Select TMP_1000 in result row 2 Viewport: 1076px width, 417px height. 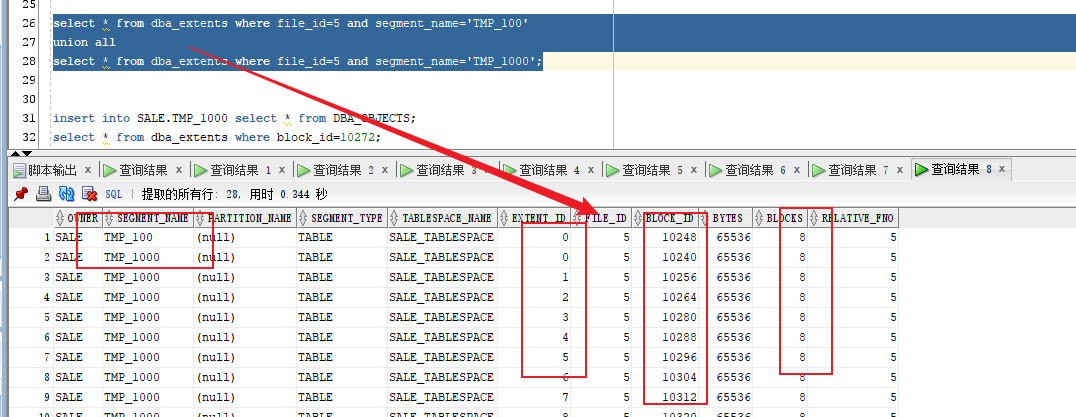pyautogui.click(x=148, y=257)
